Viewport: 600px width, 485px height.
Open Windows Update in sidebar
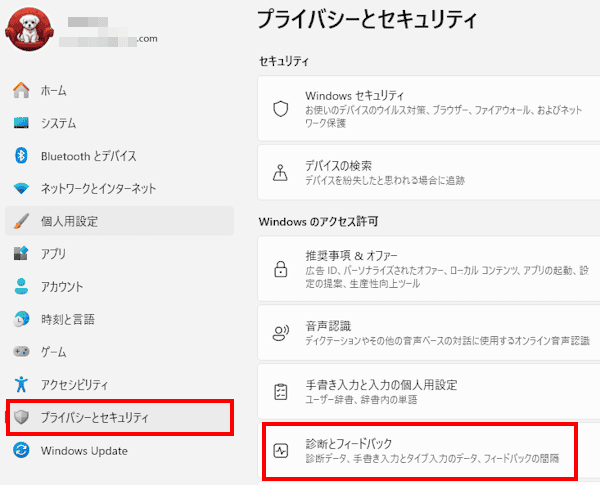click(x=119, y=451)
